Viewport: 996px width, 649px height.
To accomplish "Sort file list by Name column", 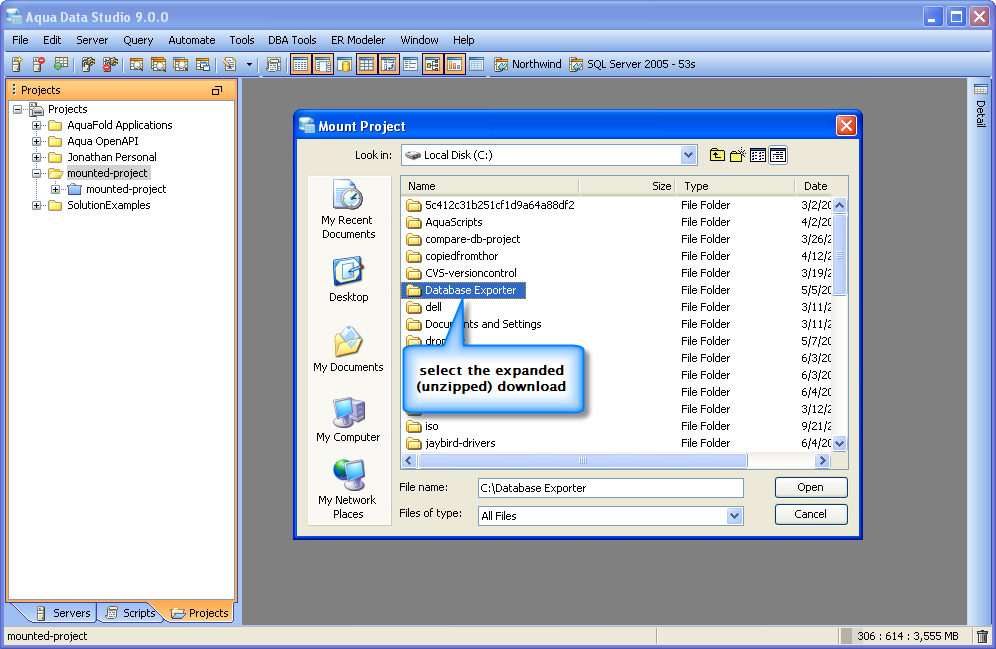I will 490,186.
